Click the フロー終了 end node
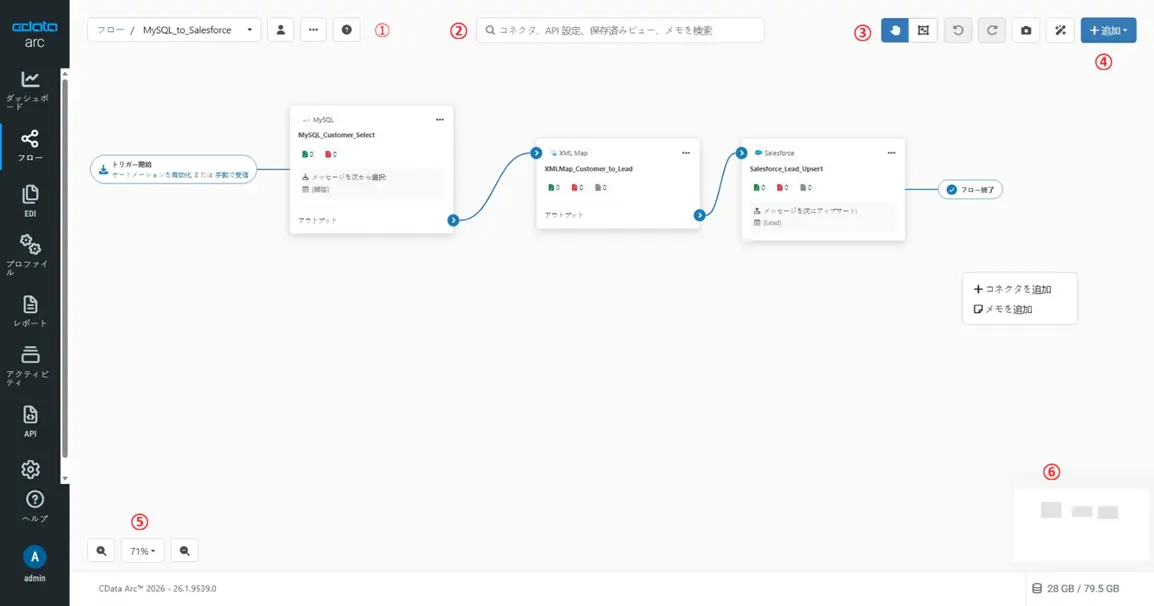The image size is (1154, 606). pyautogui.click(x=970, y=189)
